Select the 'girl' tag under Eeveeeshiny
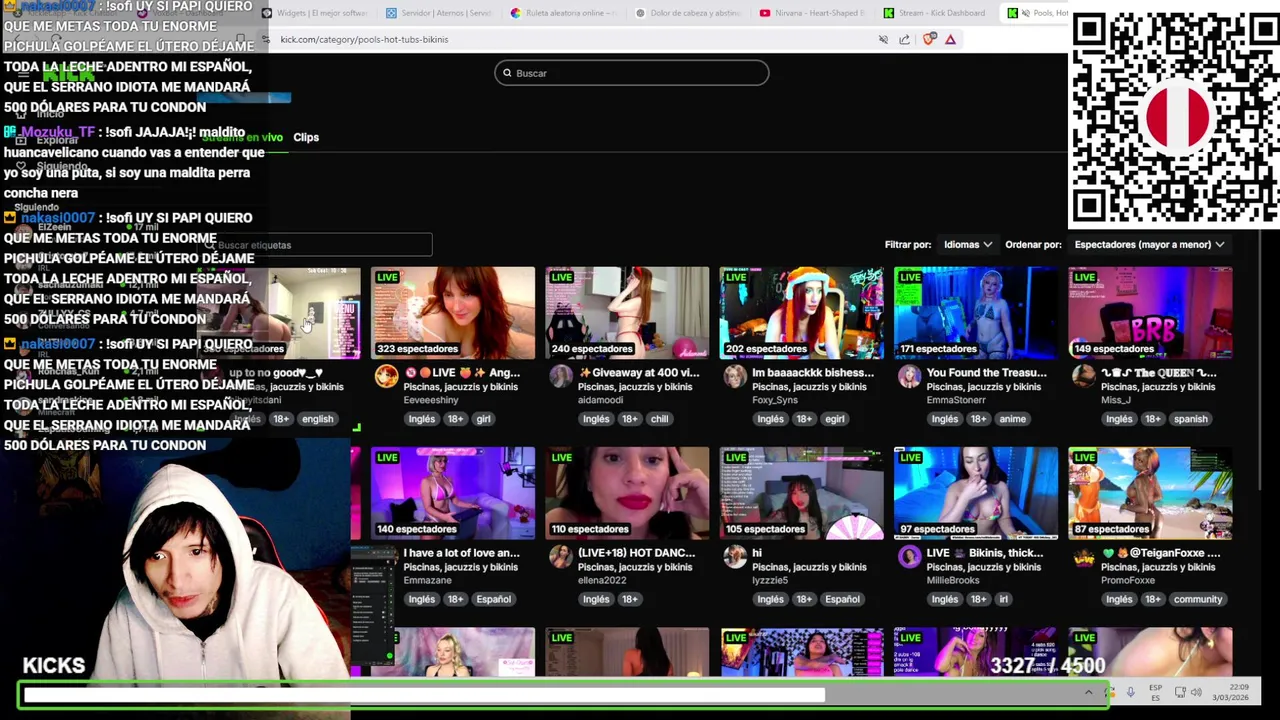The height and width of the screenshot is (720, 1280). pos(483,419)
